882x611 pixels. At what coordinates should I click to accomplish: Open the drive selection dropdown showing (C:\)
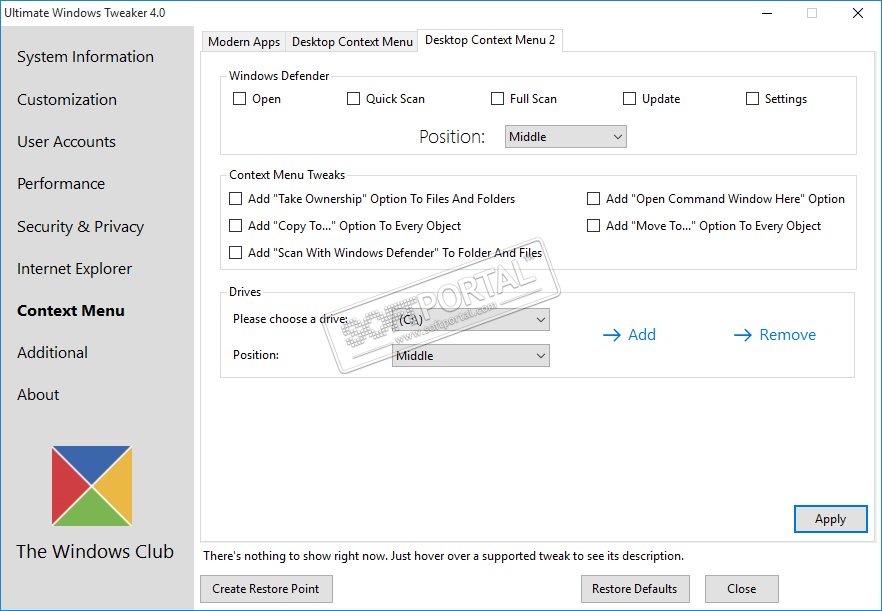471,320
